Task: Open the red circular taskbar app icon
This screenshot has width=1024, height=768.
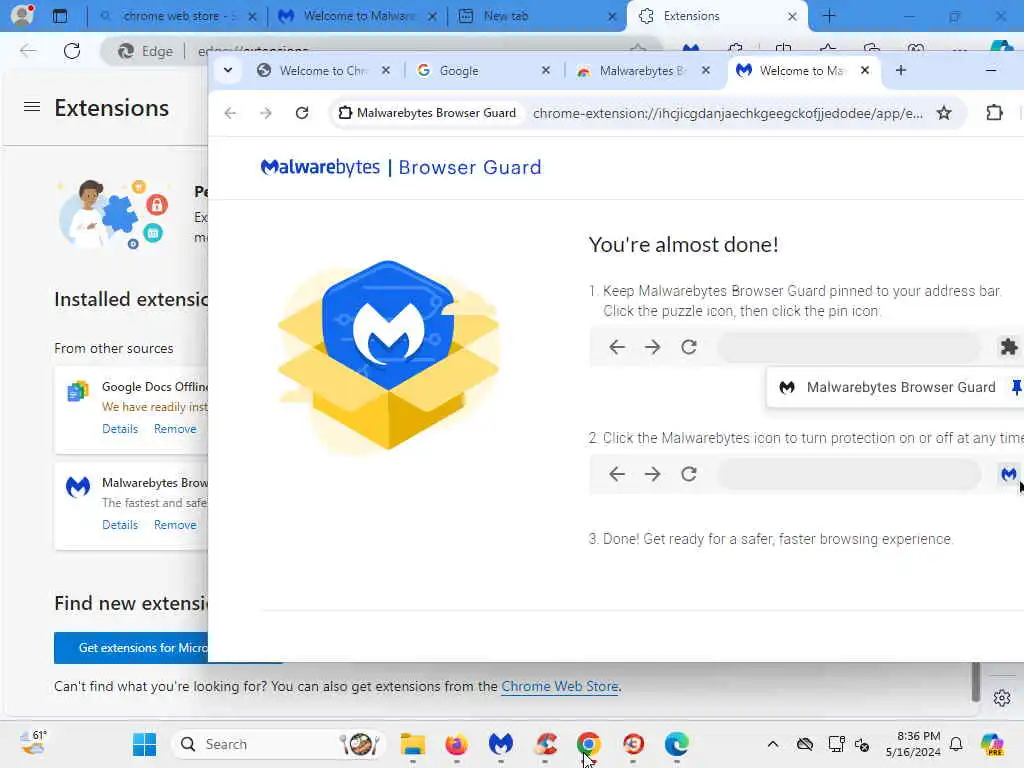Action: point(633,744)
